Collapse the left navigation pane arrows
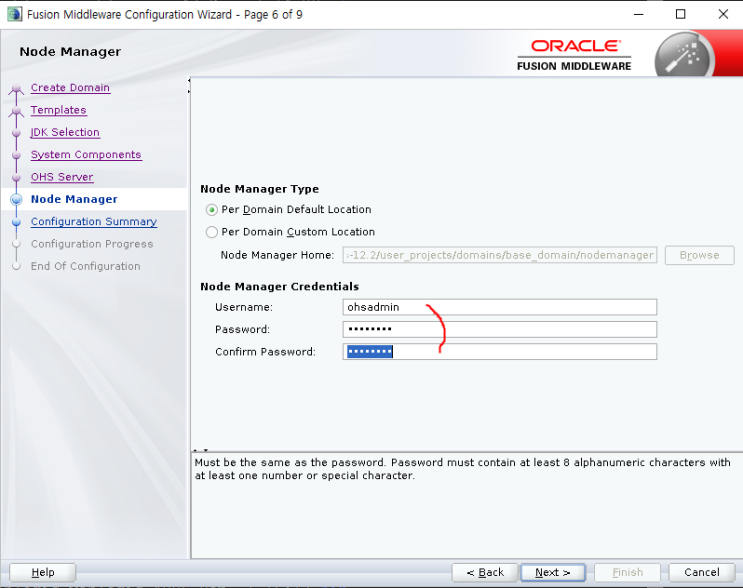The image size is (743, 588). pyautogui.click(x=189, y=86)
